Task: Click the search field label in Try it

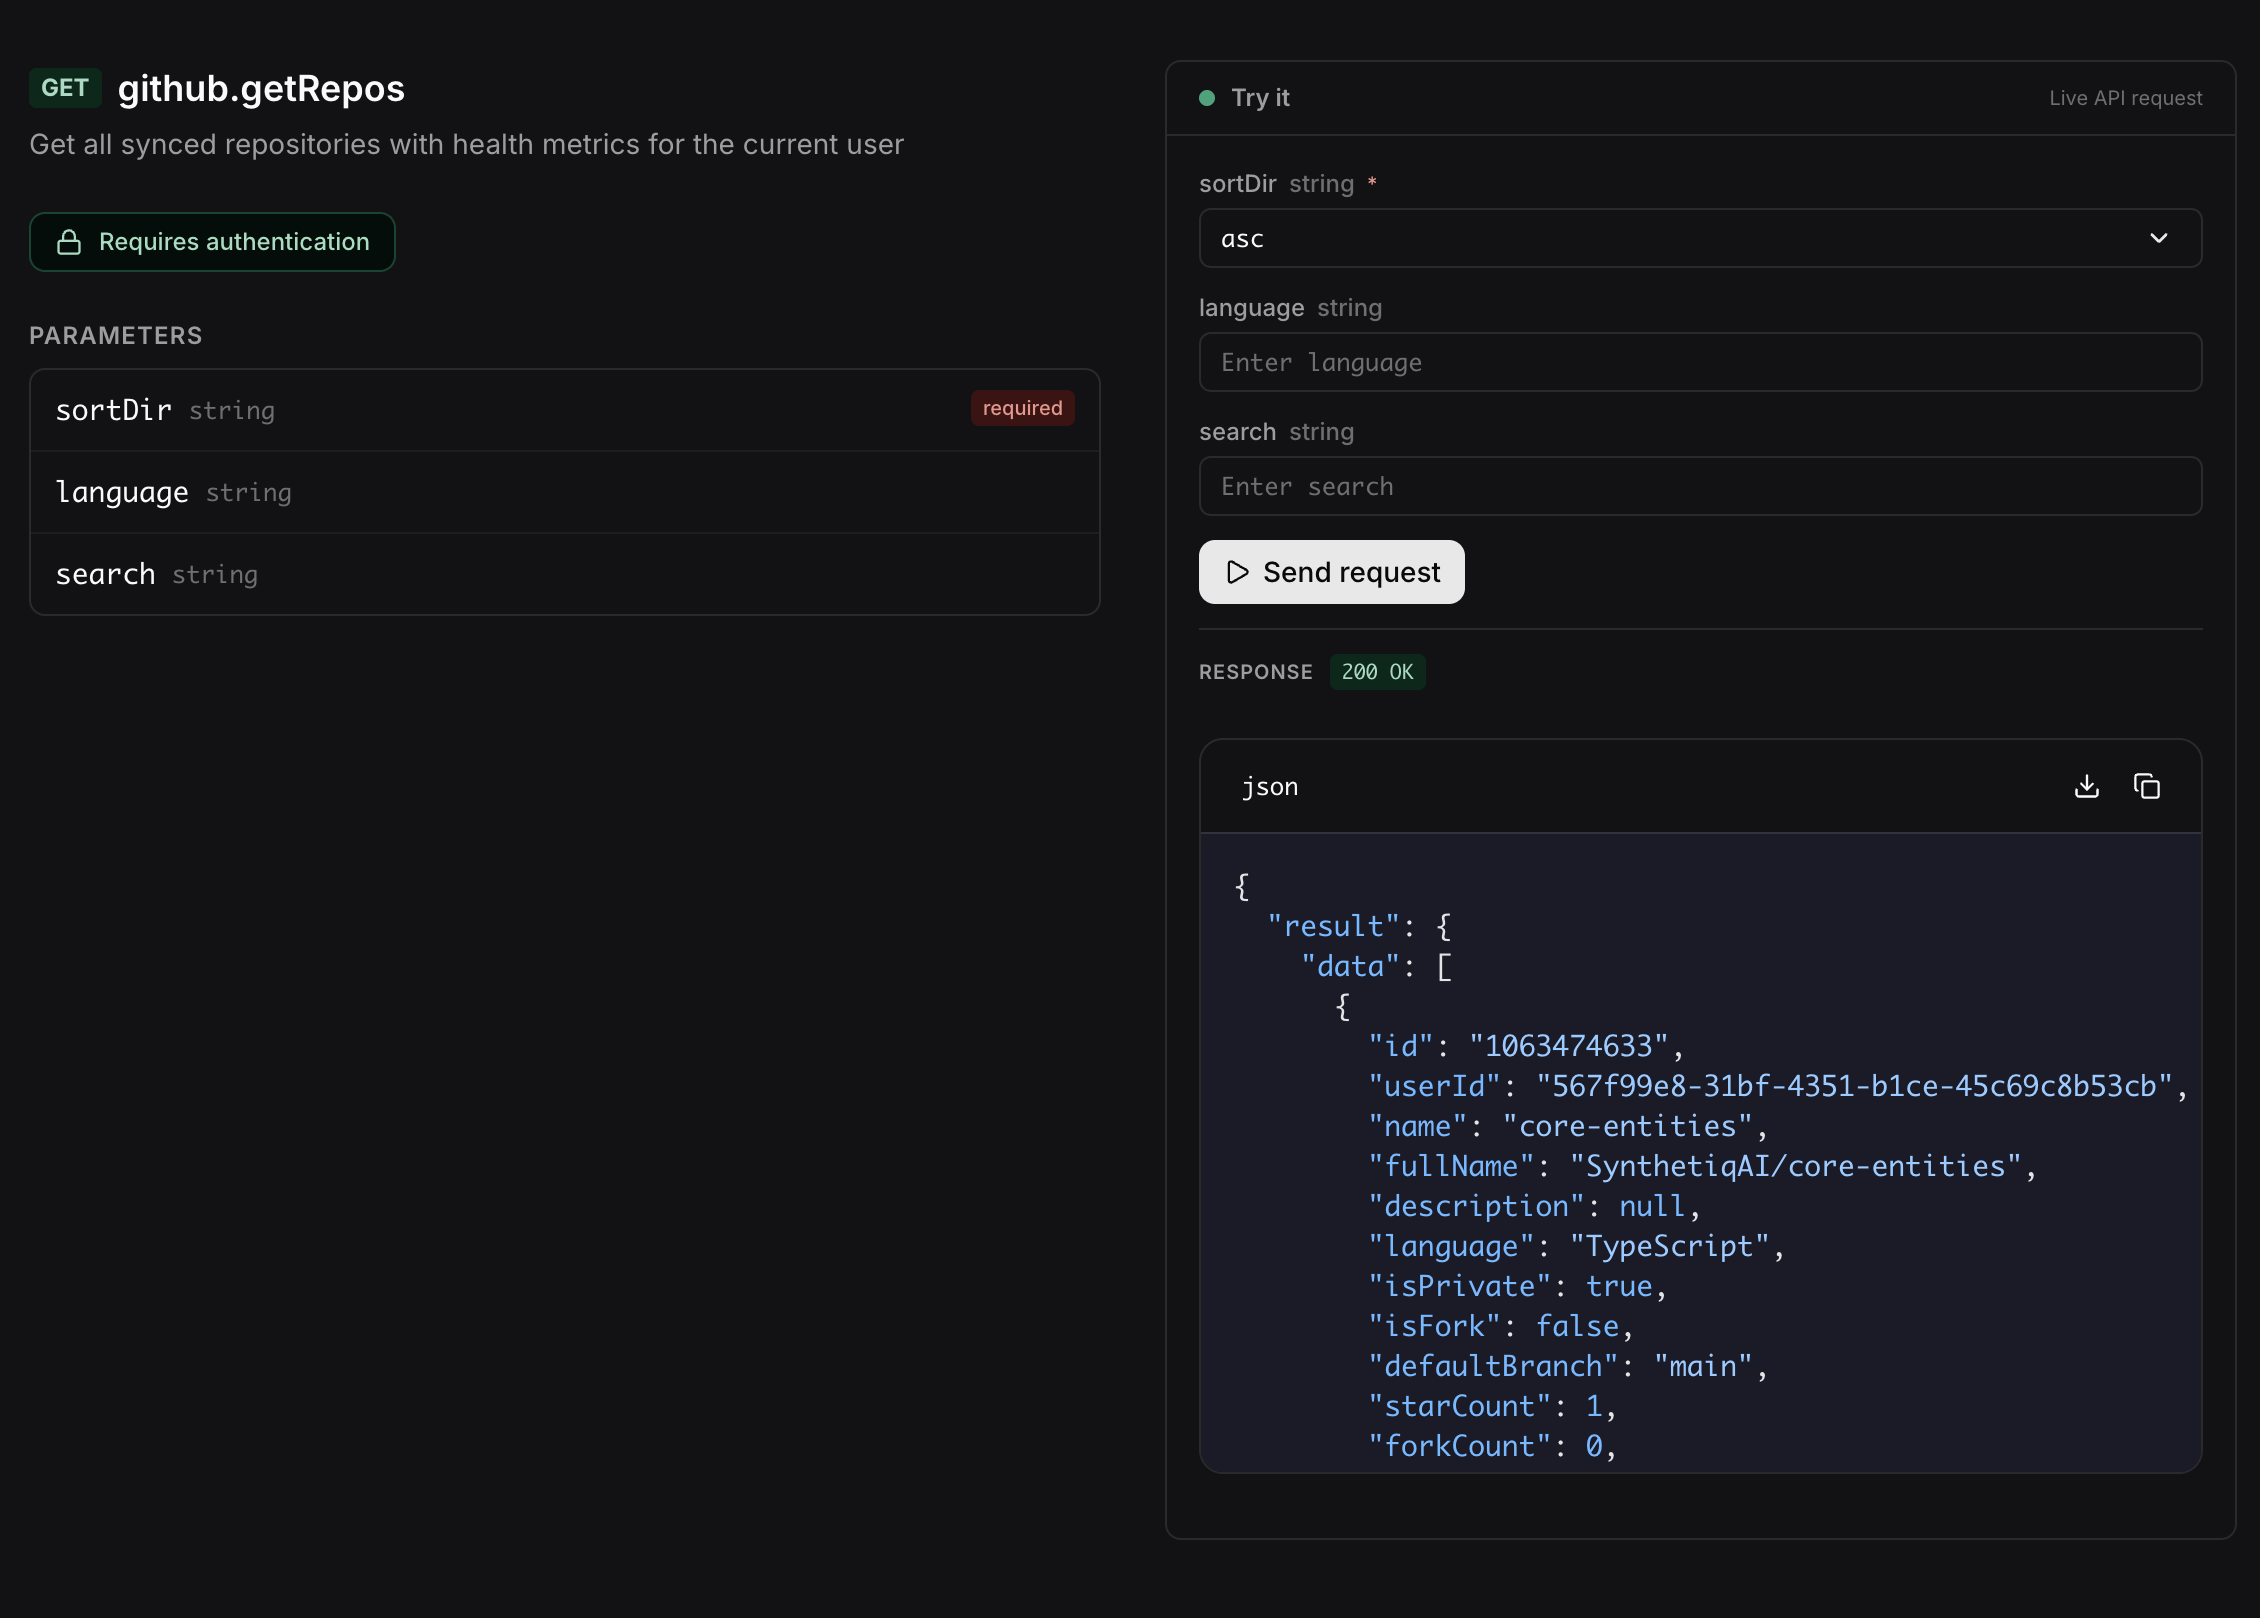Action: 1237,432
